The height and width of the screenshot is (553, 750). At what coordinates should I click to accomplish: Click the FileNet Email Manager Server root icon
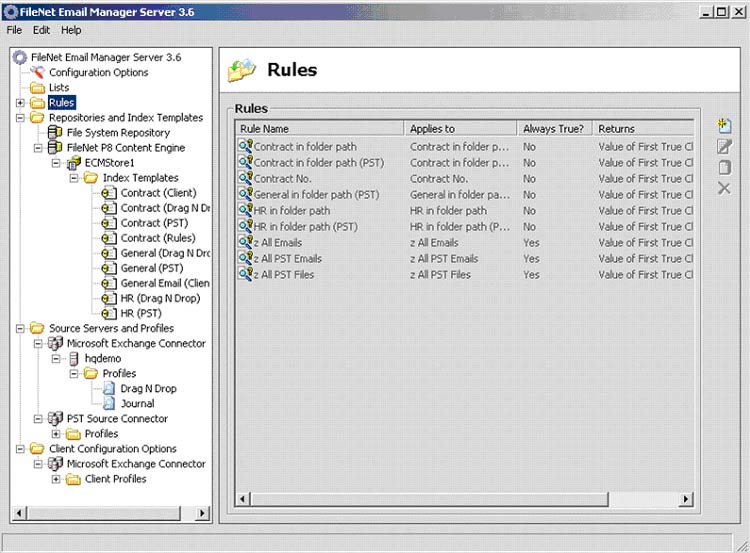pos(20,57)
